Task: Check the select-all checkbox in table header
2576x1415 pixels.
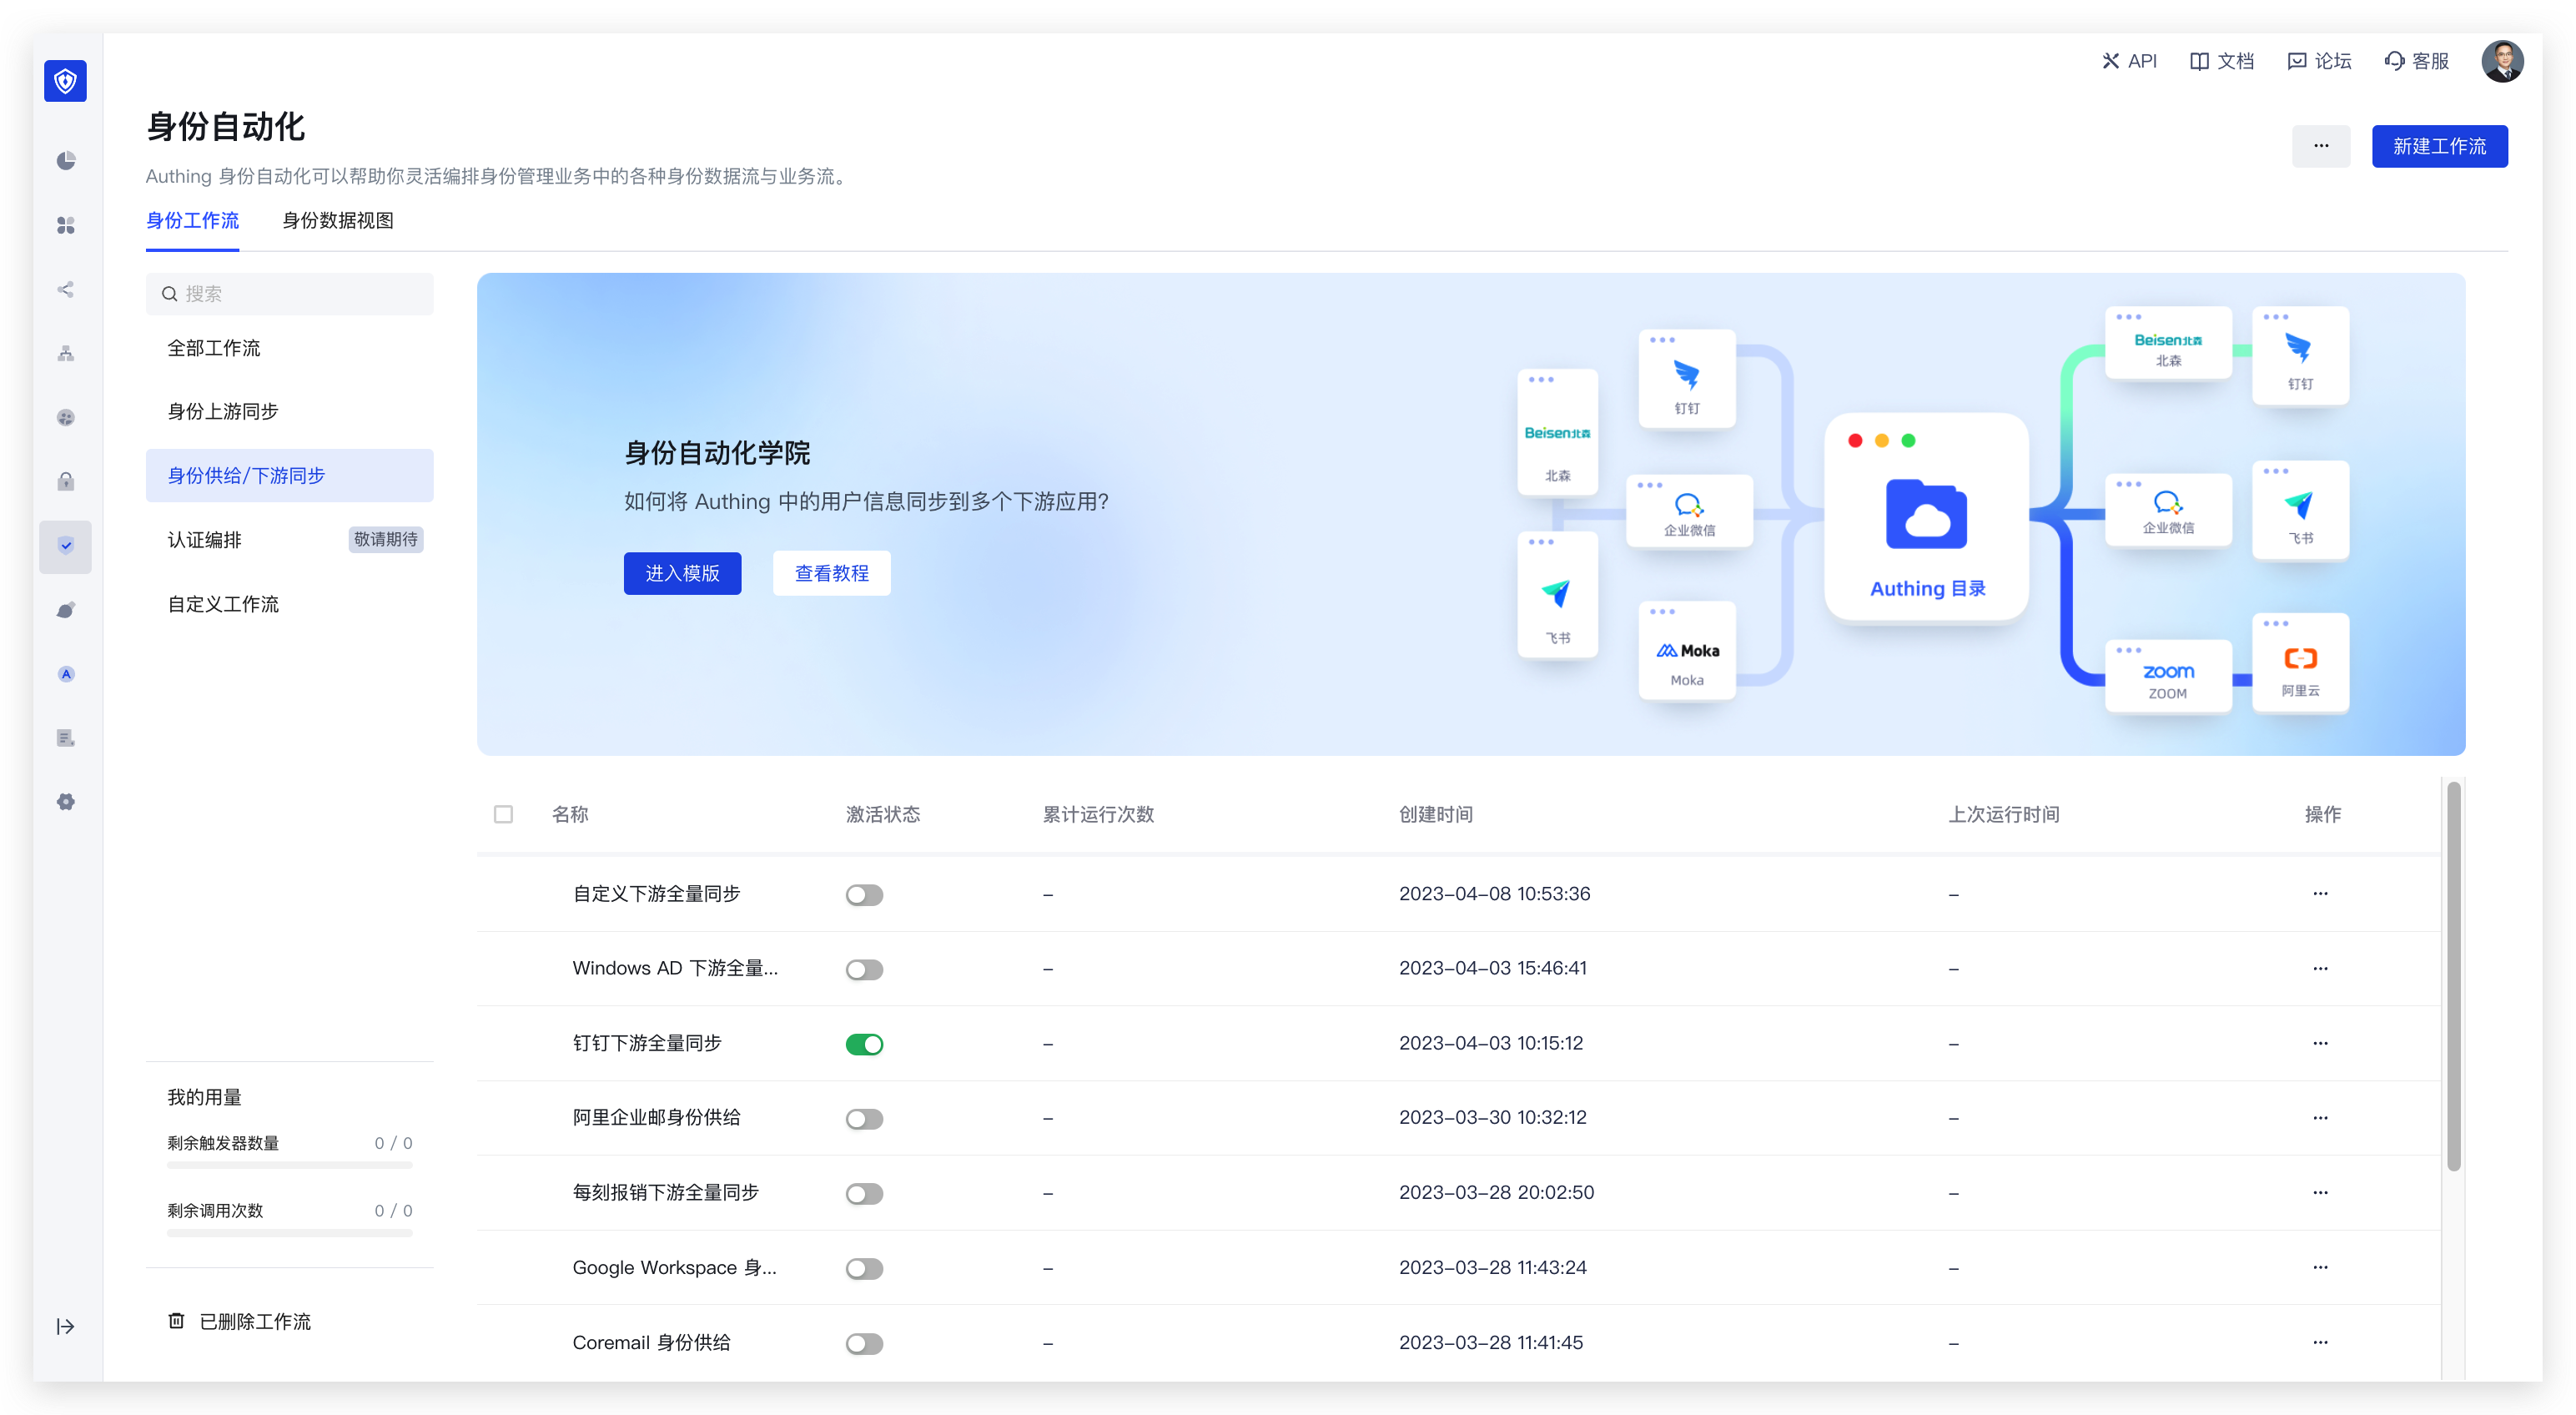Action: point(504,814)
